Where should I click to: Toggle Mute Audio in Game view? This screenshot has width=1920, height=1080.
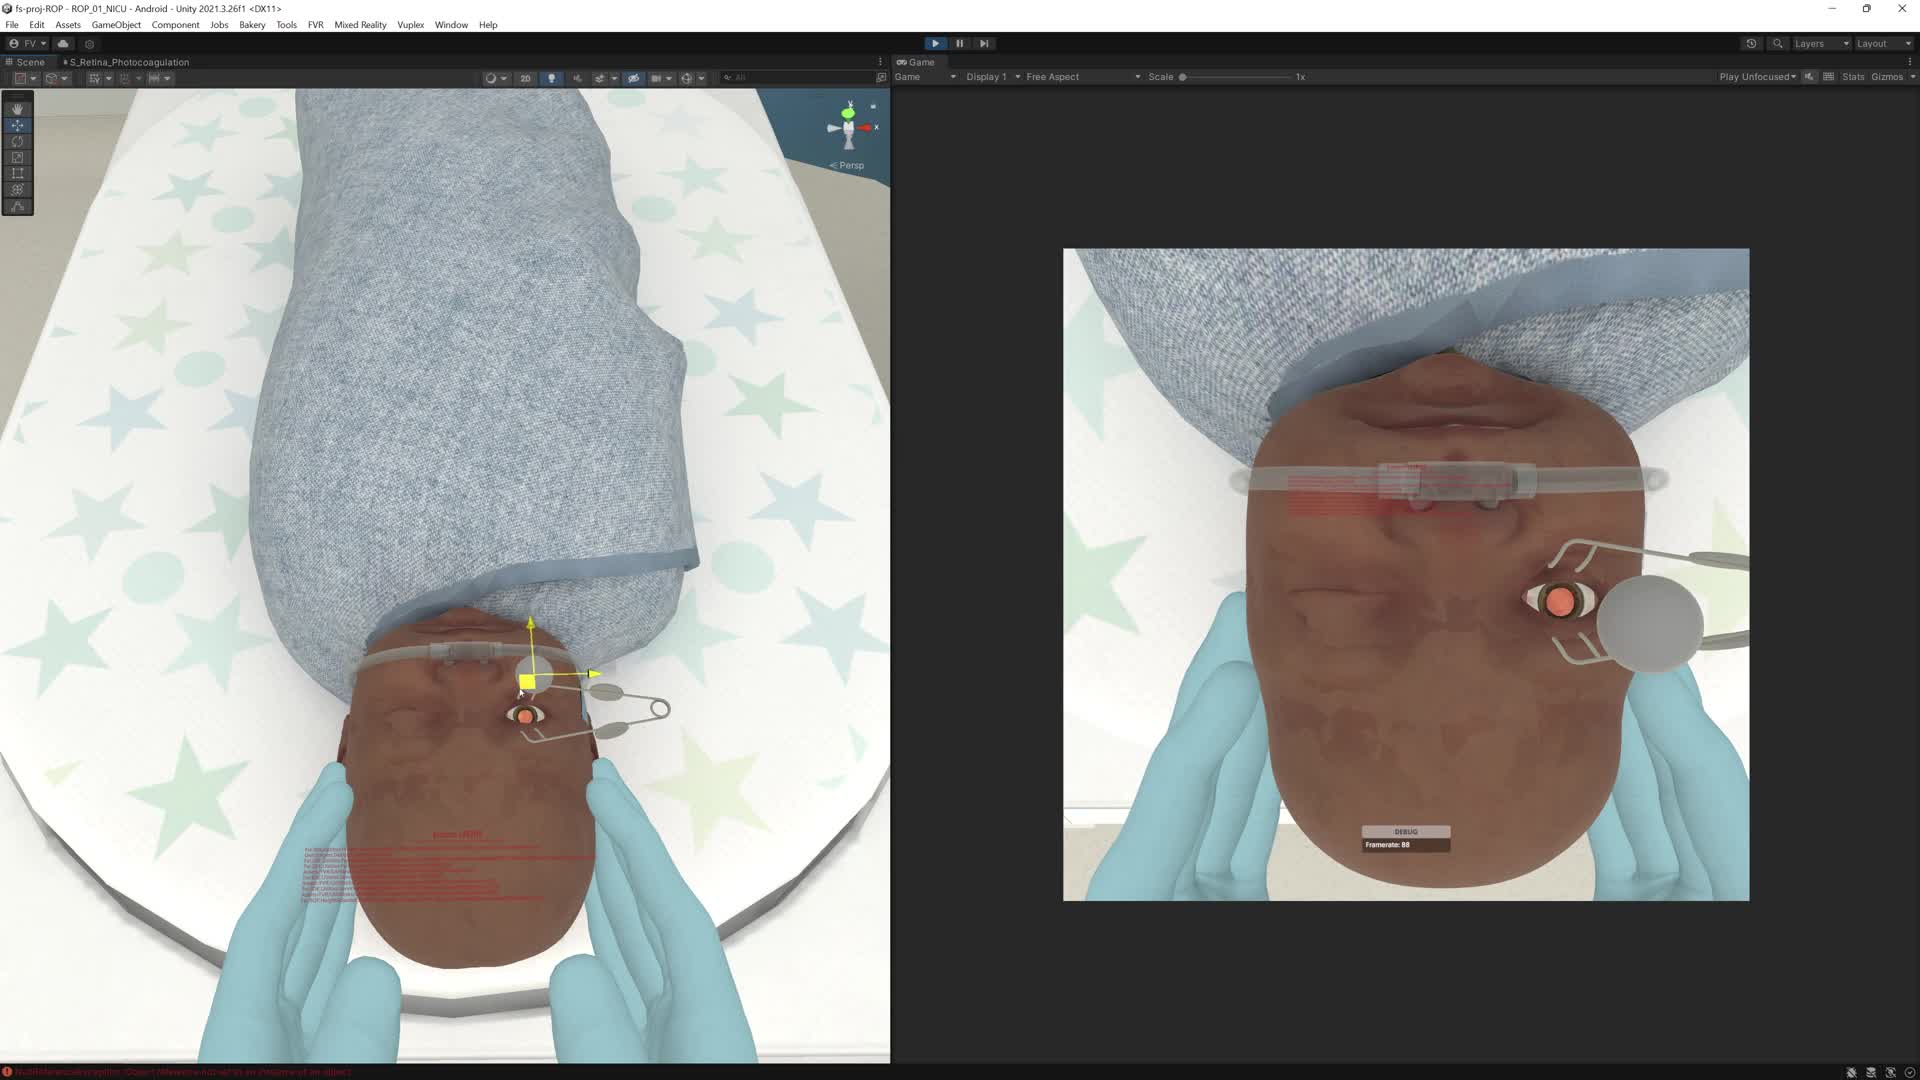(x=1809, y=77)
